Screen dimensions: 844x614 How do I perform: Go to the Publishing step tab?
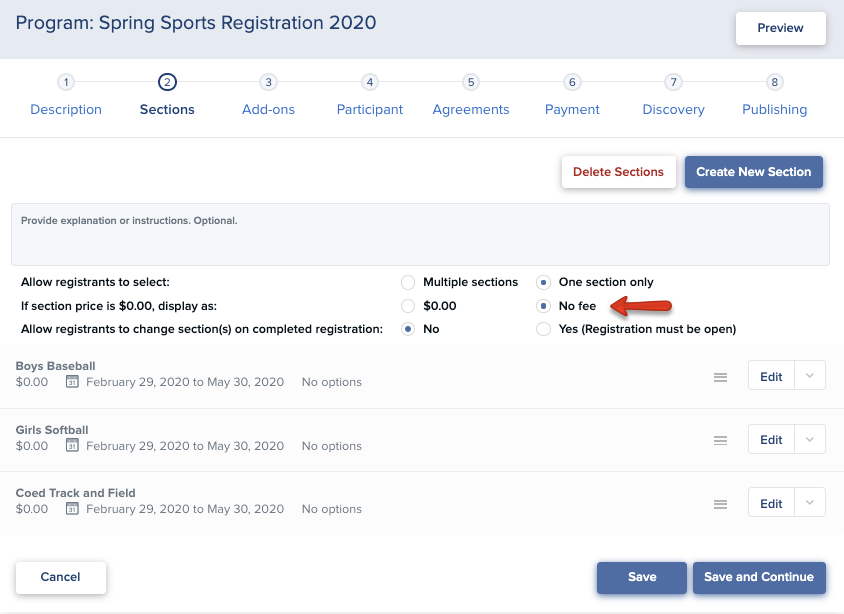point(775,110)
